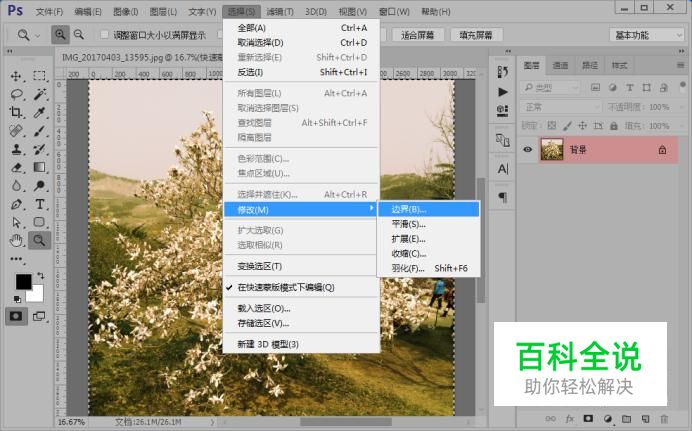Click the zoom out magnifier option
The height and width of the screenshot is (431, 692).
79,34
